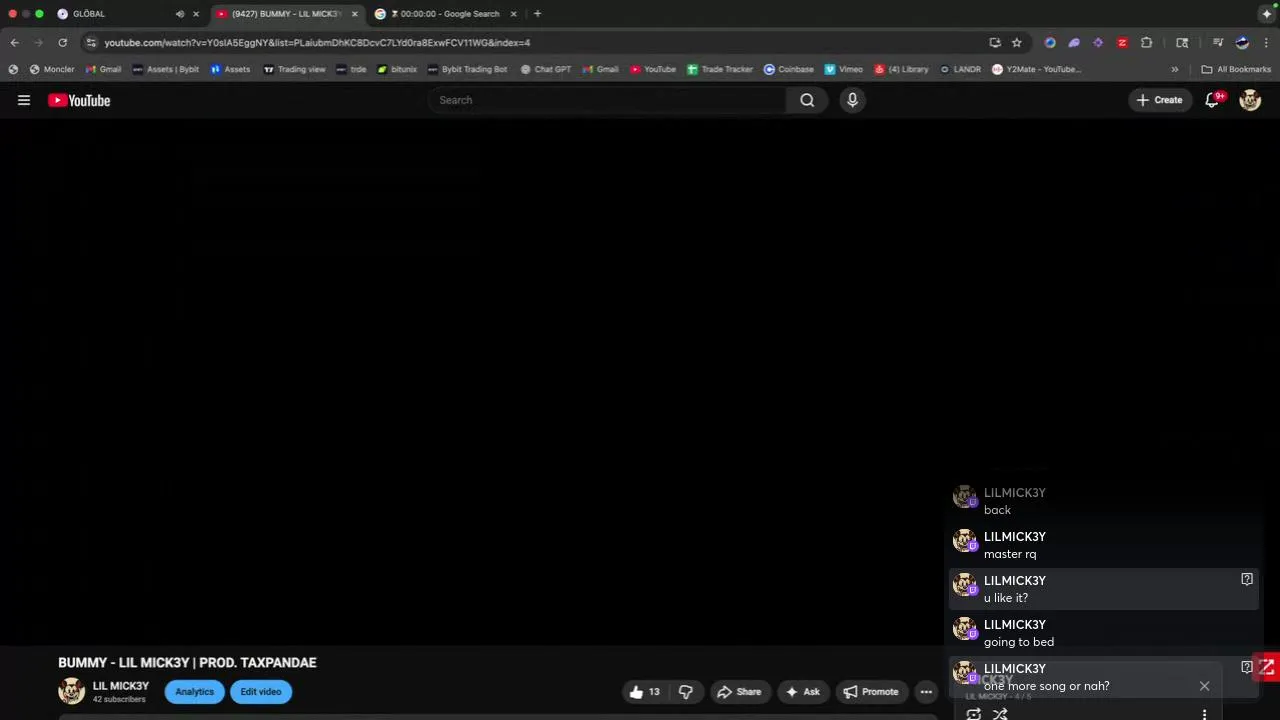Open the playlist three-dot options menu
This screenshot has width=1280, height=720.
click(x=1204, y=714)
